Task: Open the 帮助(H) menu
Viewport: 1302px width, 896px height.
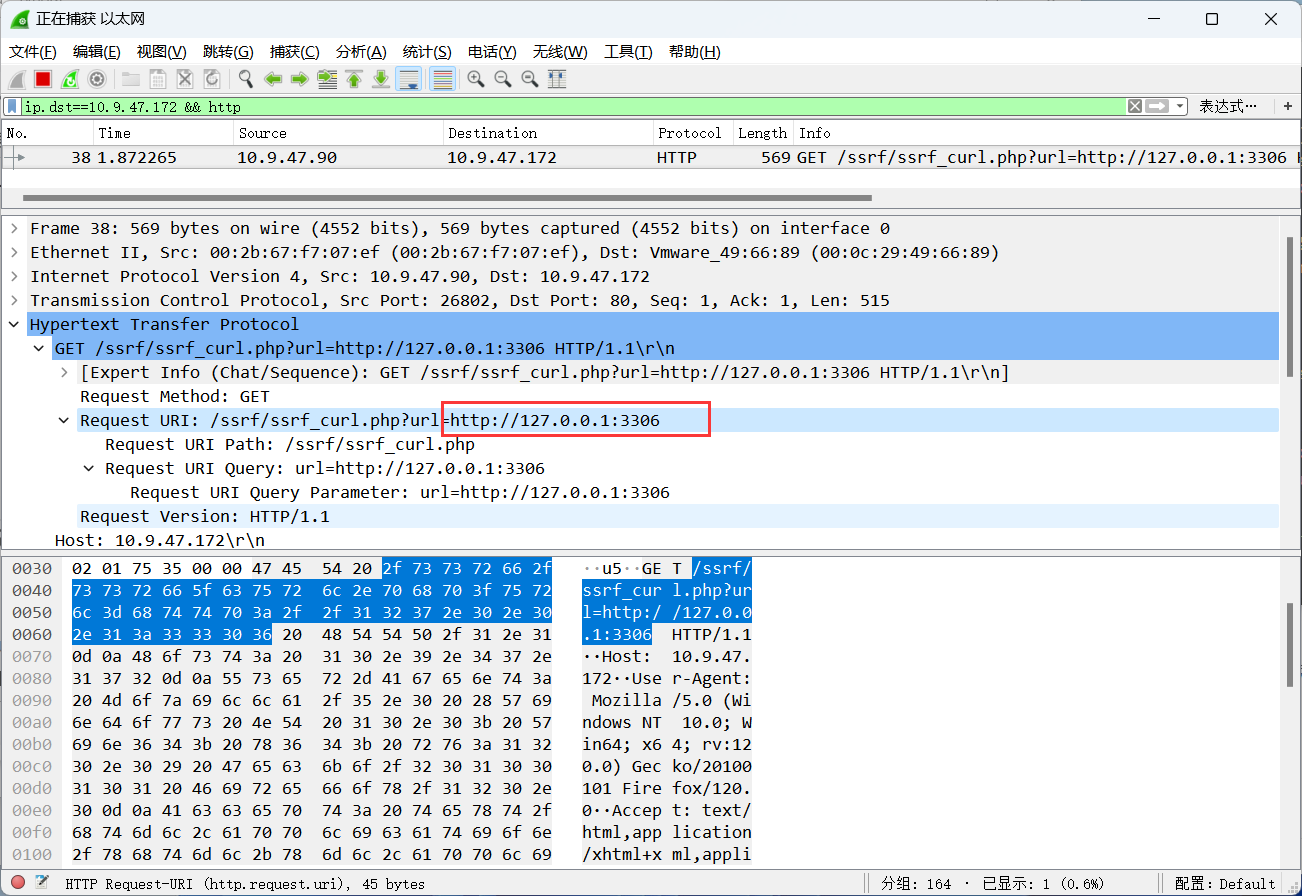Action: pos(695,52)
